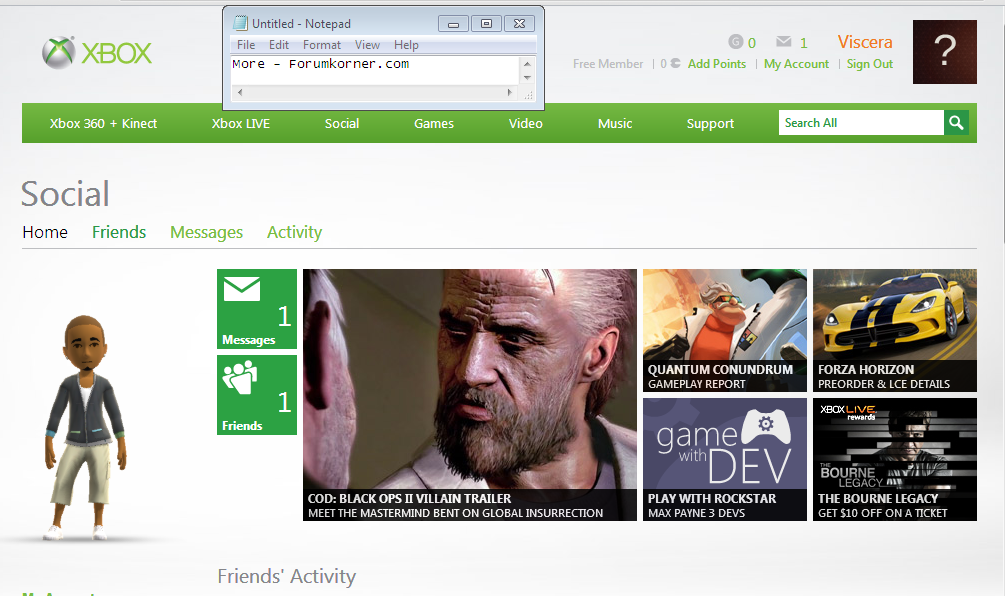Open Xbox LIVE nav item
Screen dimensions: 1005x596
click(240, 124)
